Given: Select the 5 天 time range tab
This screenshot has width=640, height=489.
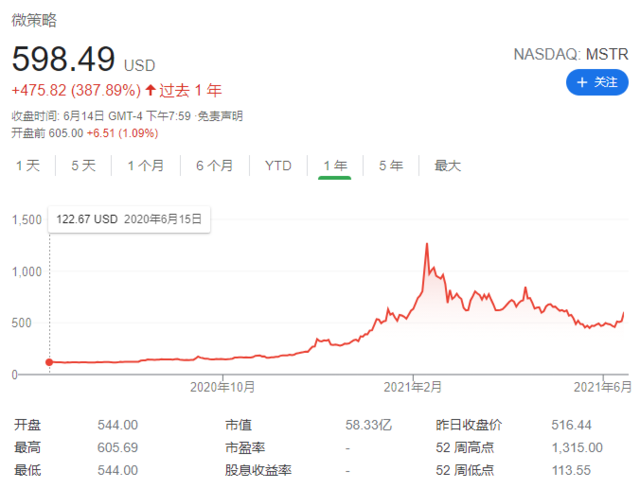Looking at the screenshot, I should [x=83, y=166].
